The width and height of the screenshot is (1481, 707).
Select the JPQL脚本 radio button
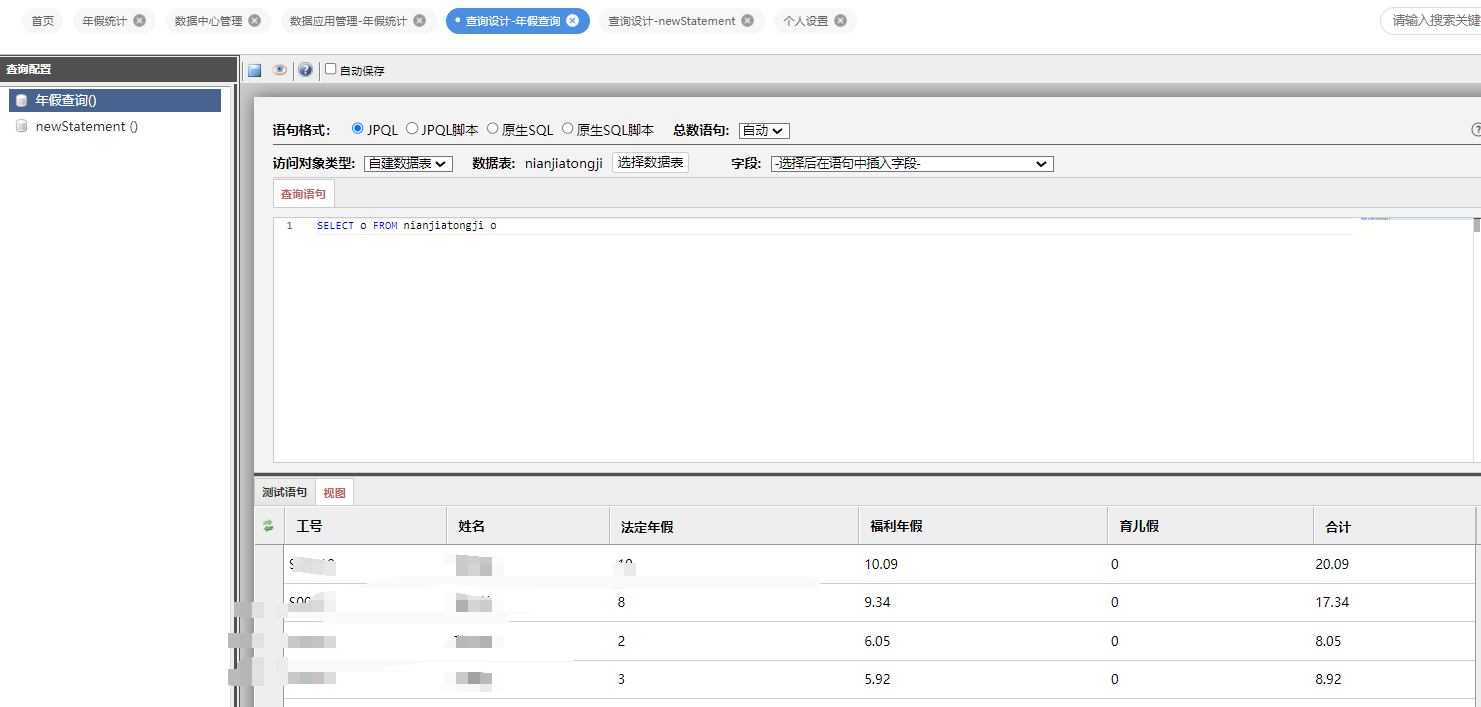[x=412, y=129]
